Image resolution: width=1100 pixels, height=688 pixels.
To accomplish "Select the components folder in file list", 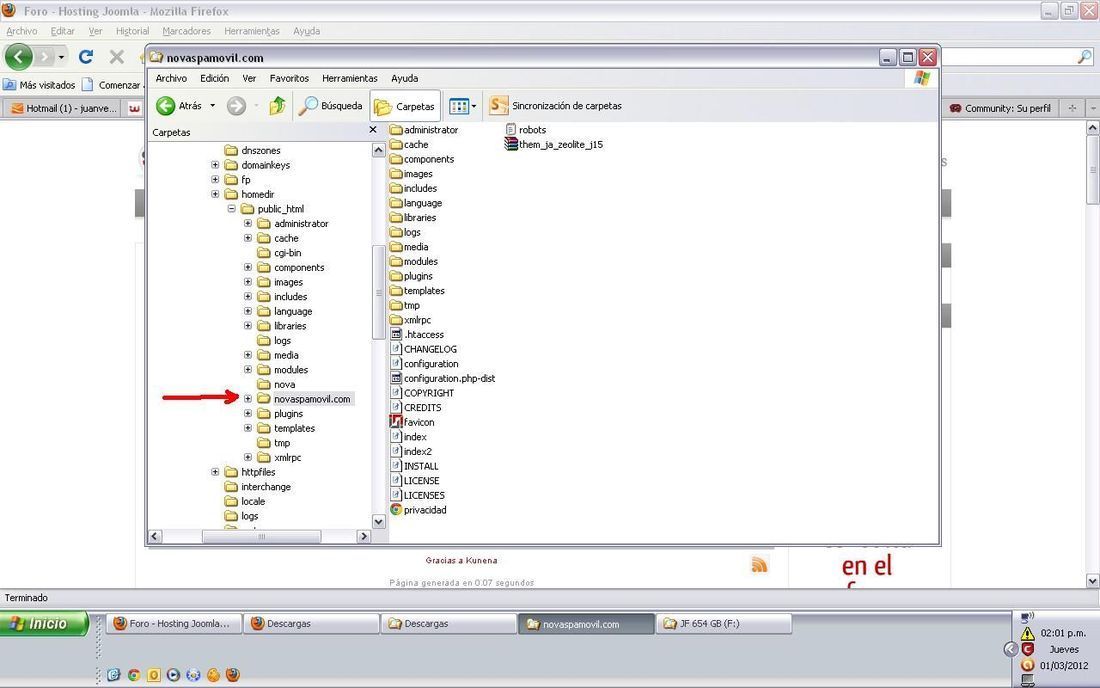I will [422, 159].
